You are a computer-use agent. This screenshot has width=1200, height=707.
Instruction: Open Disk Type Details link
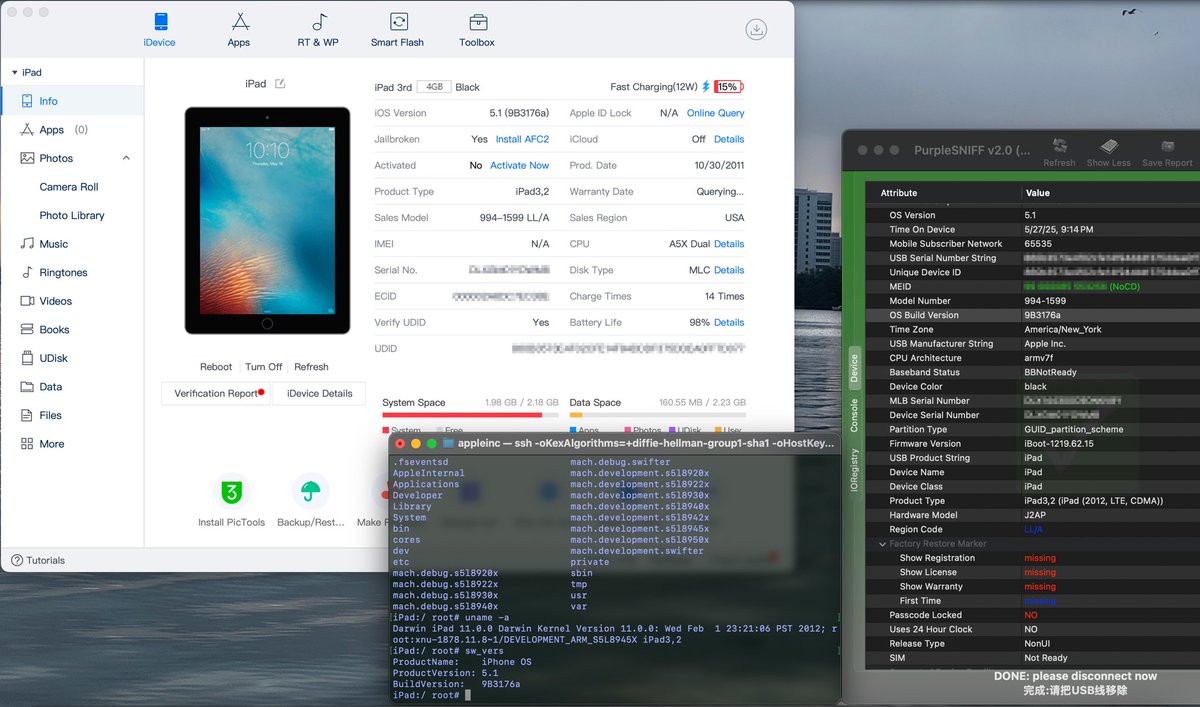click(x=729, y=270)
